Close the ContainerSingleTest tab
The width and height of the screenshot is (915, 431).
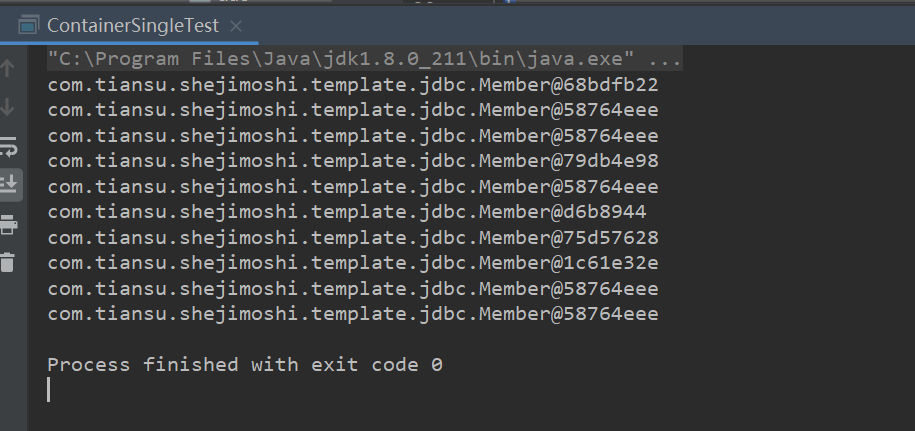[236, 25]
